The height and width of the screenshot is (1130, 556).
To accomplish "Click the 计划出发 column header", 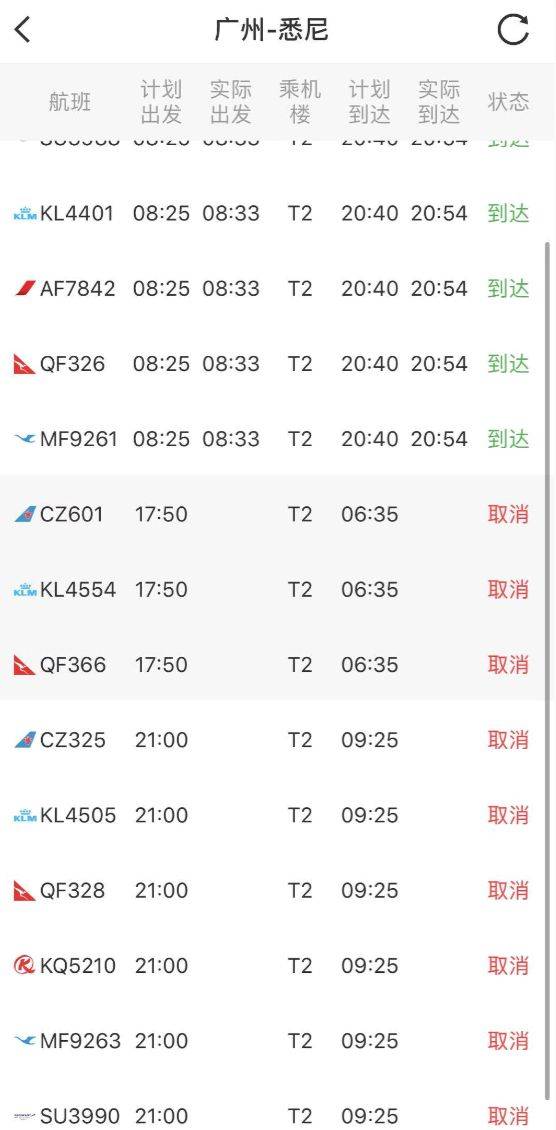I will point(161,102).
